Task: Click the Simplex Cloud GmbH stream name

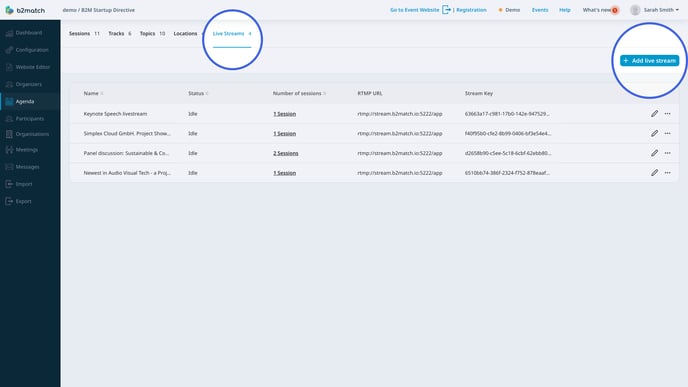Action: tap(127, 133)
